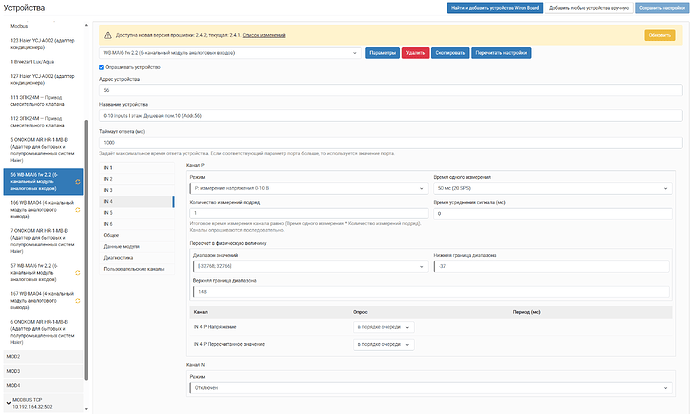Click the 'Адрес устройства' input field
This screenshot has width=690, height=414.
click(391, 90)
